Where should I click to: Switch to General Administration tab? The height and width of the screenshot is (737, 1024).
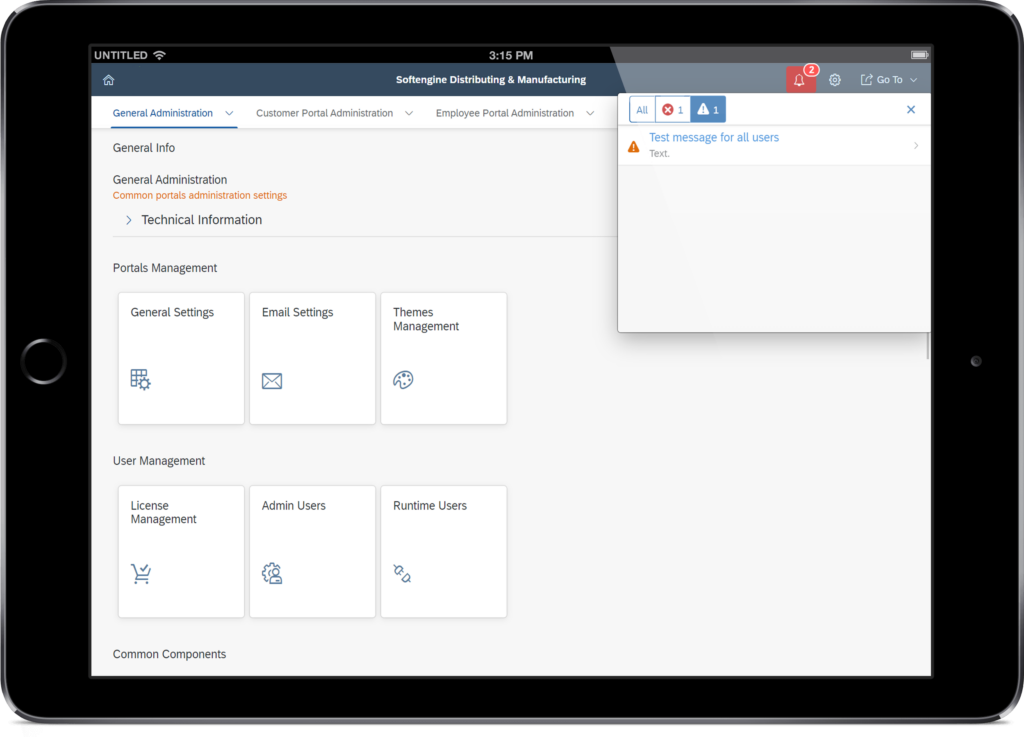pyautogui.click(x=163, y=113)
